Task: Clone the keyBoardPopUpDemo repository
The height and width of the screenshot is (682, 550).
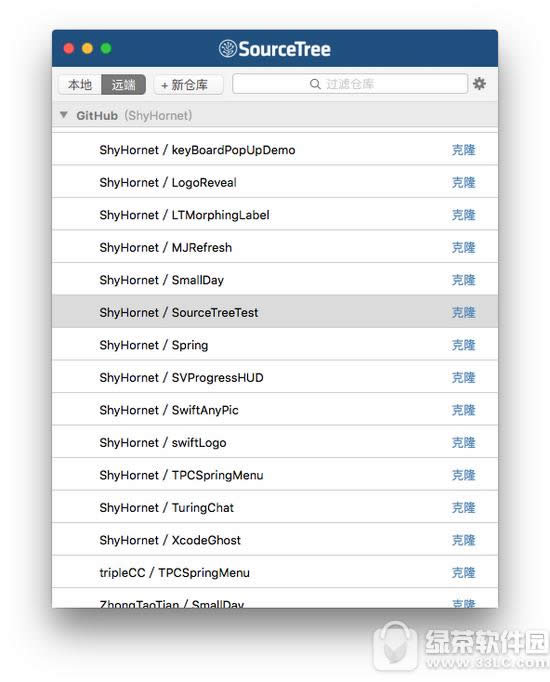Action: point(463,150)
